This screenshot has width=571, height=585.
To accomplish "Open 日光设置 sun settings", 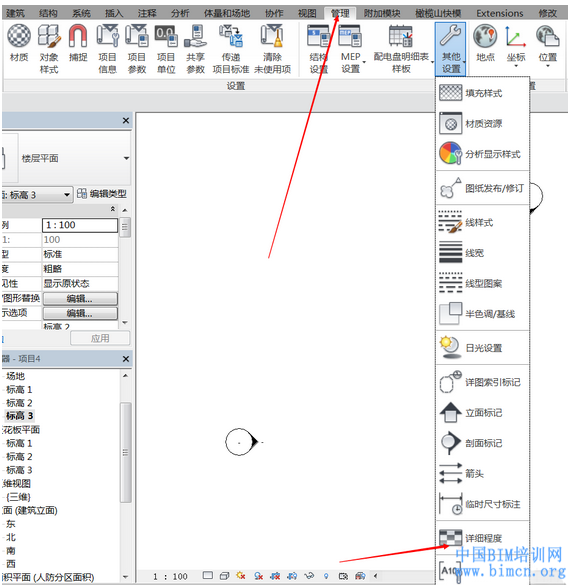I will pyautogui.click(x=483, y=348).
